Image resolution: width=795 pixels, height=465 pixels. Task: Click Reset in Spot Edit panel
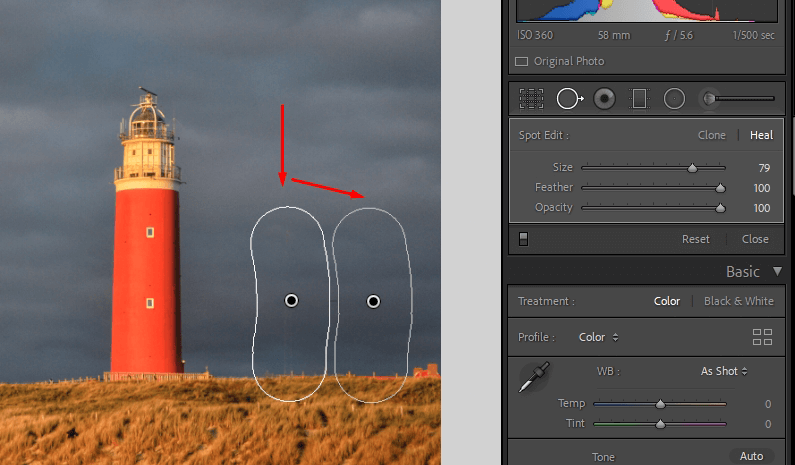pos(695,239)
